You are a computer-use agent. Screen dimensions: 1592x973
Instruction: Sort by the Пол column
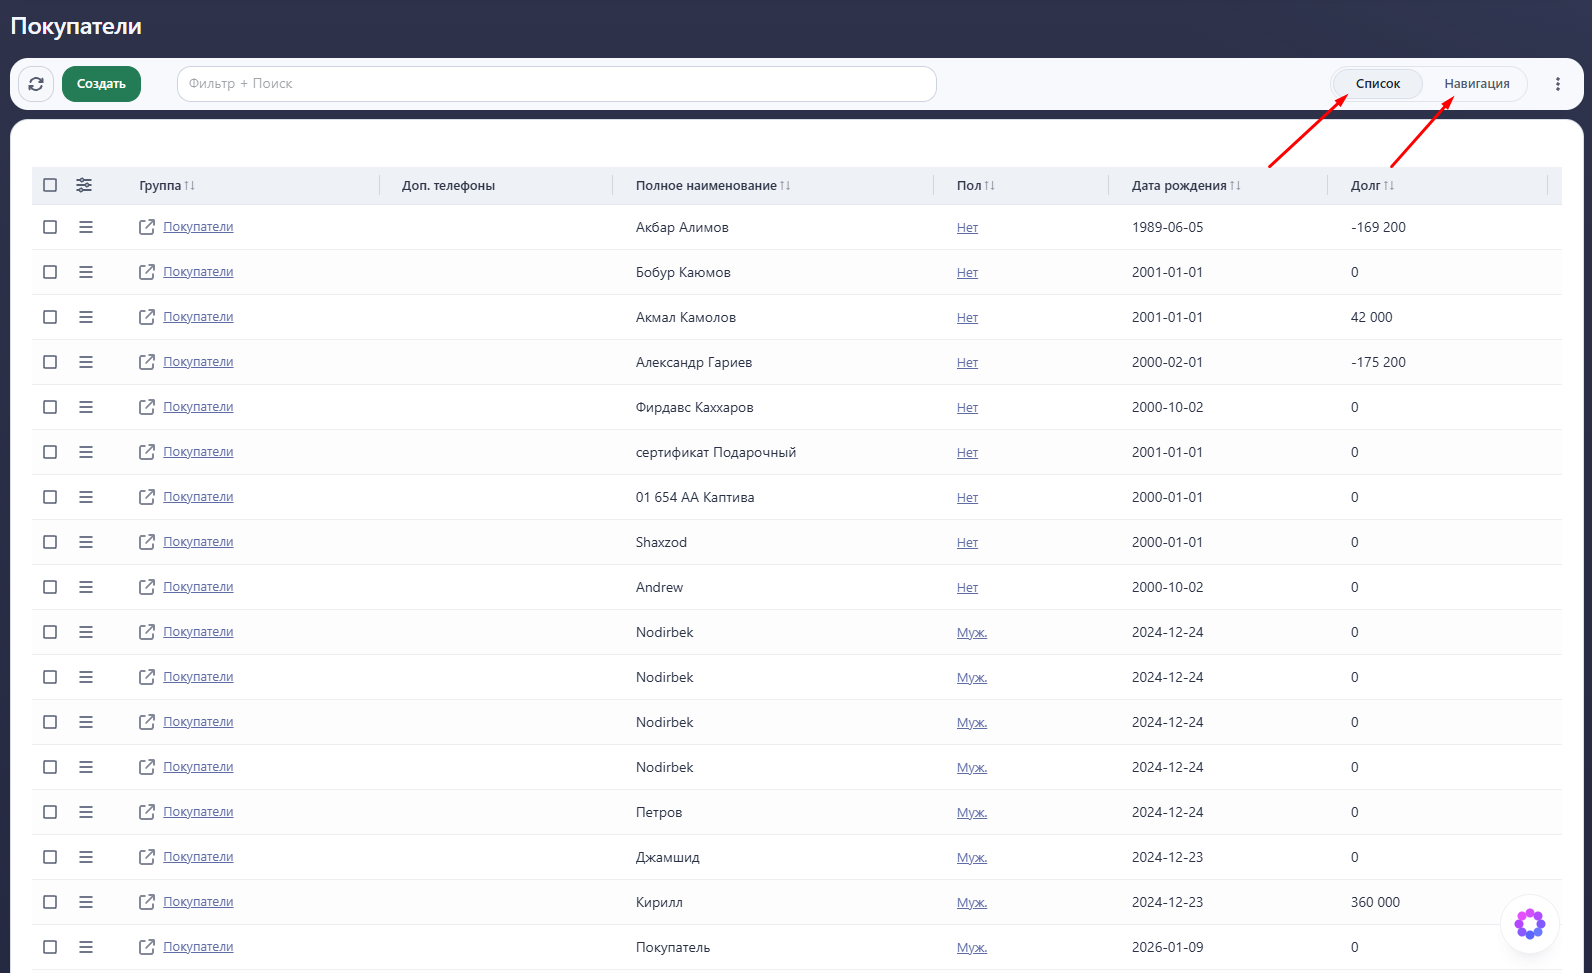[976, 186]
